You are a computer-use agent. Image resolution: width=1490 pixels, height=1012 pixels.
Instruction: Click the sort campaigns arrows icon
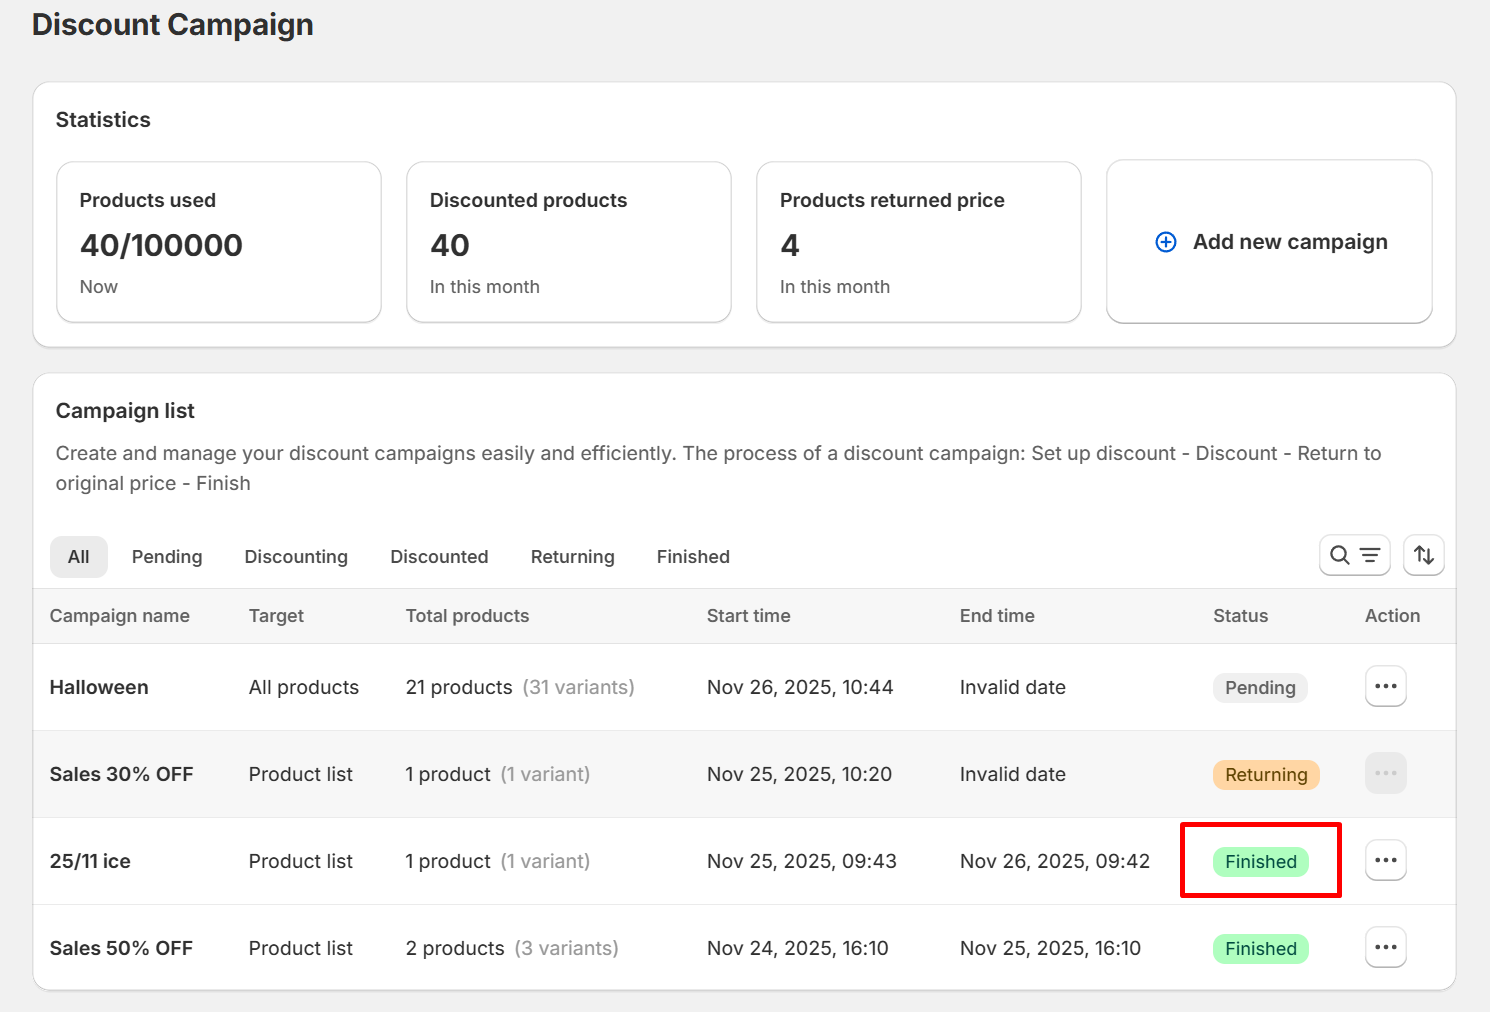[x=1424, y=555]
